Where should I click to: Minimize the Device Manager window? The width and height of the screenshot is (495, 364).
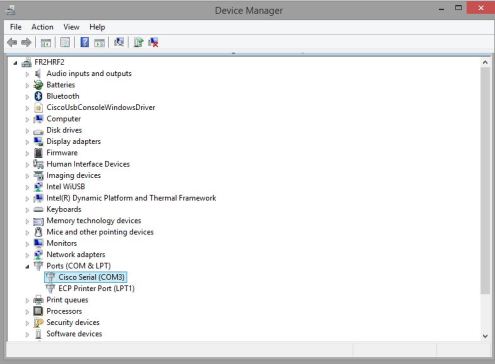tap(442, 9)
